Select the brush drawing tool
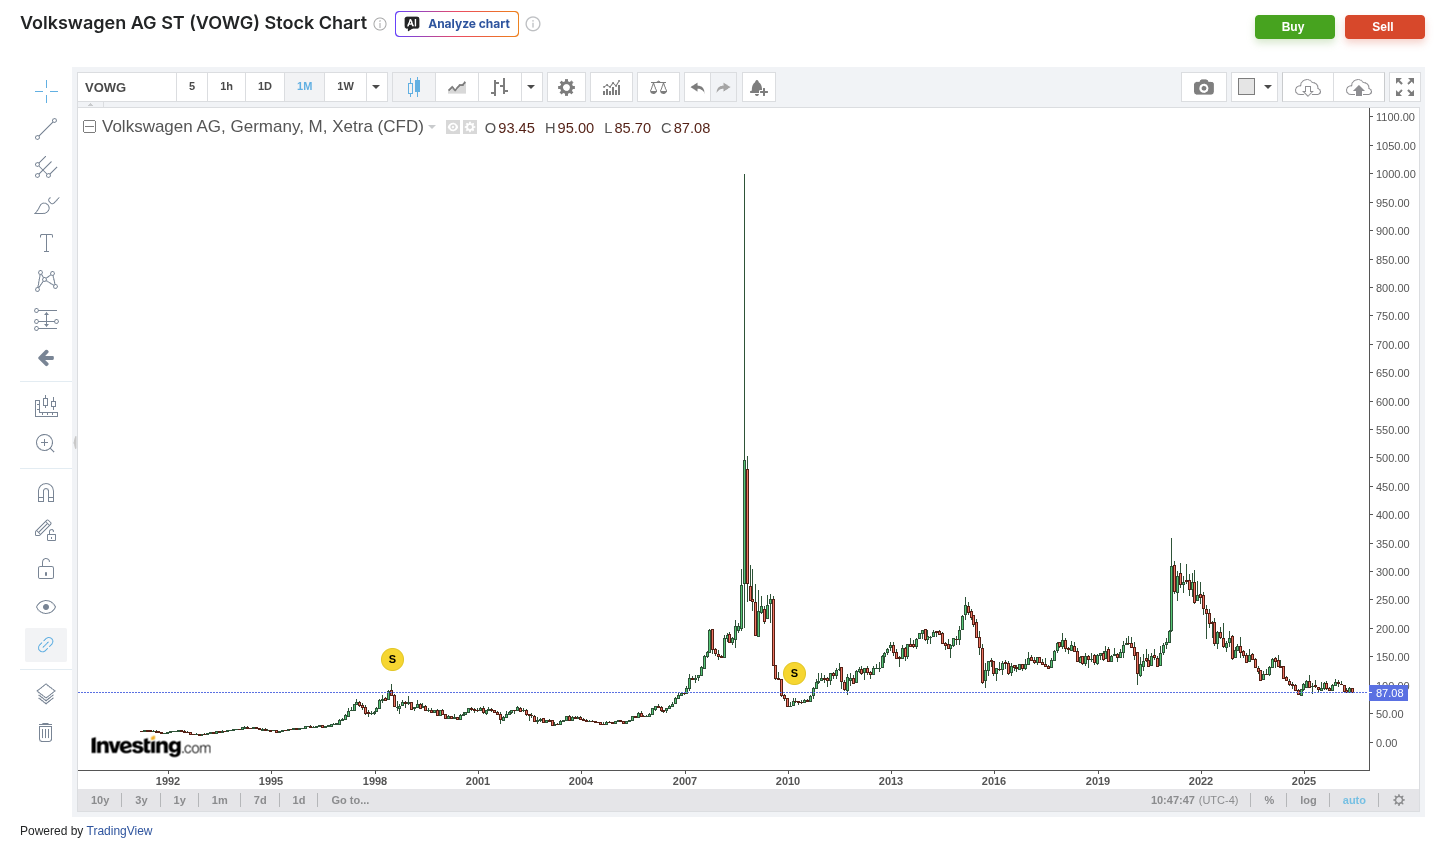1437x853 pixels. coord(46,205)
